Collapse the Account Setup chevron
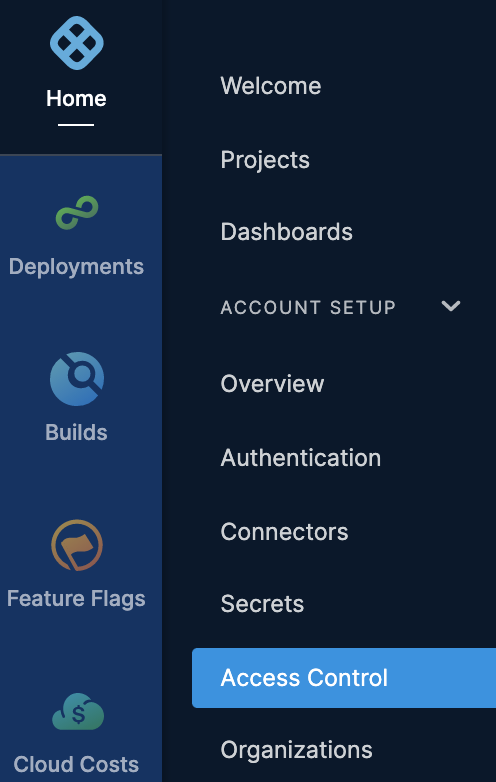 coord(451,306)
